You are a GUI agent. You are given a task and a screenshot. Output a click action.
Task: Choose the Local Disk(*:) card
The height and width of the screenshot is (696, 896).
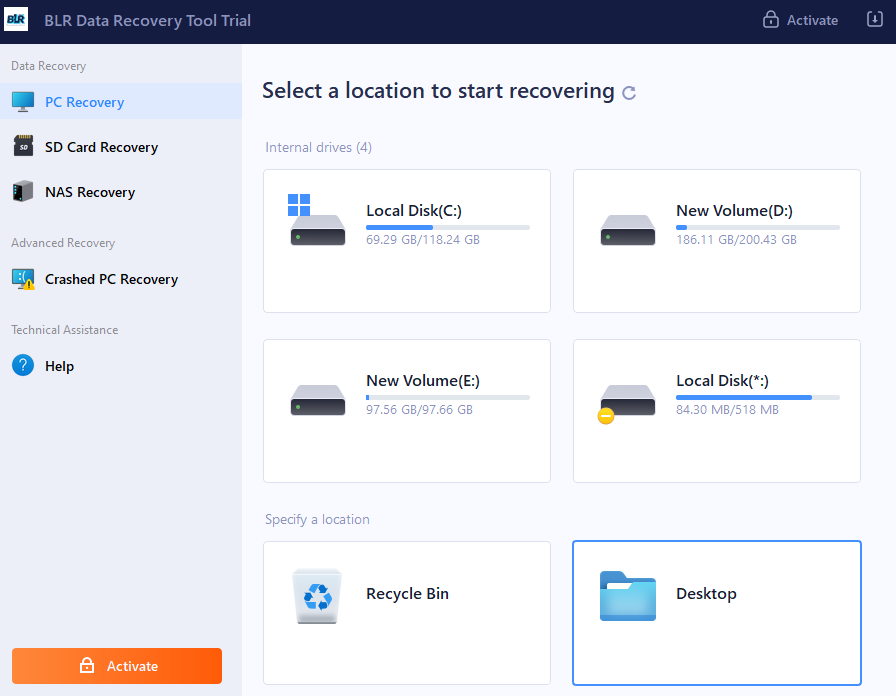(717, 411)
